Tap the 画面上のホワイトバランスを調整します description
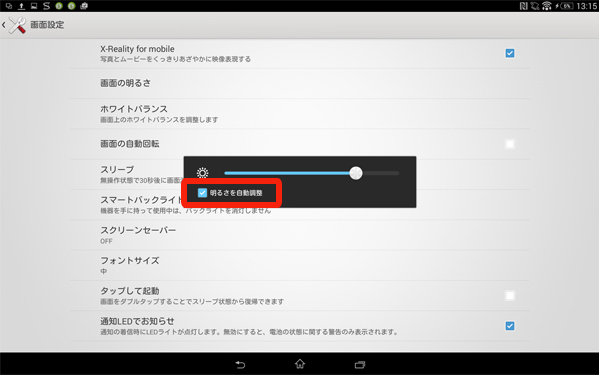 (159, 120)
